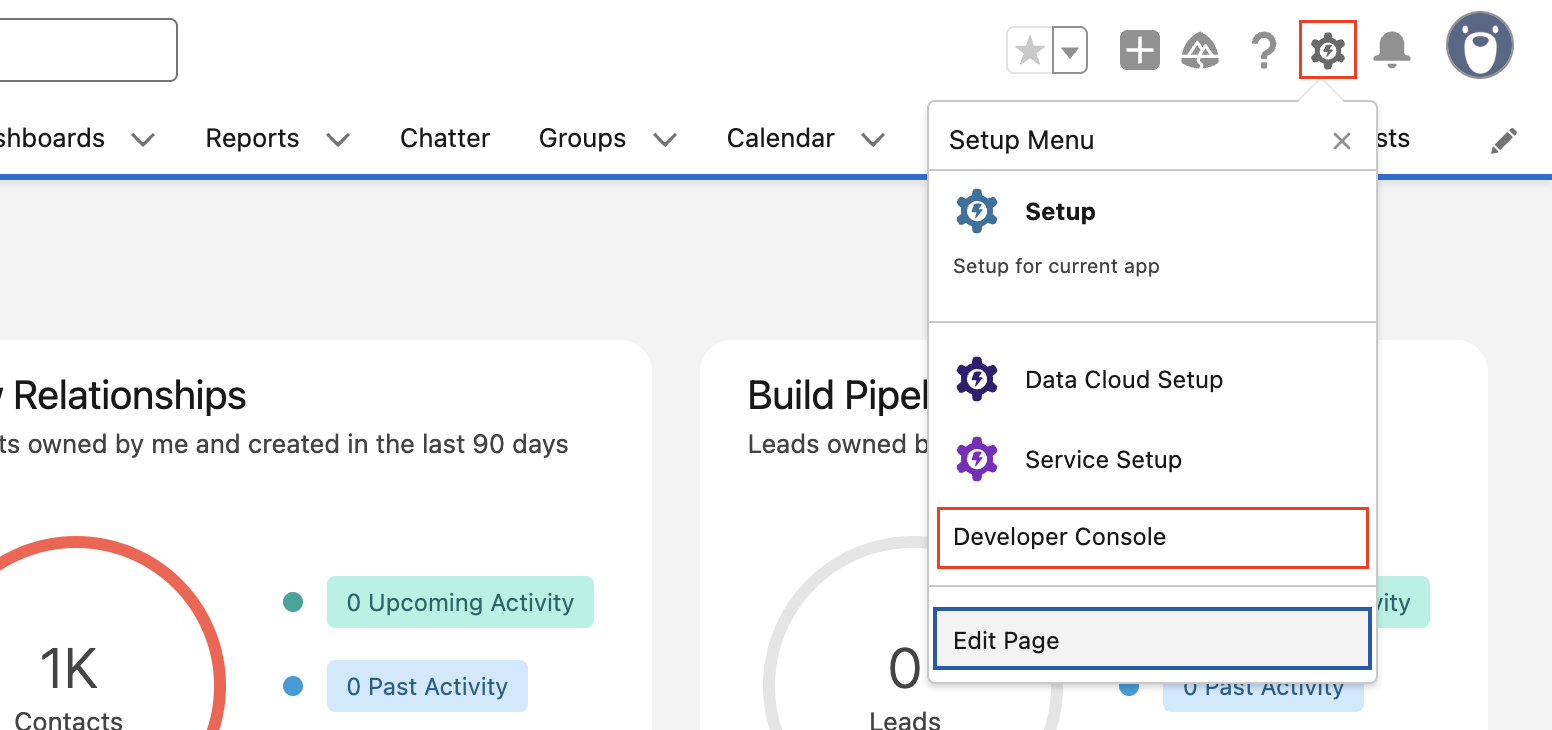Choose Edit Page menu entry

tap(1152, 638)
